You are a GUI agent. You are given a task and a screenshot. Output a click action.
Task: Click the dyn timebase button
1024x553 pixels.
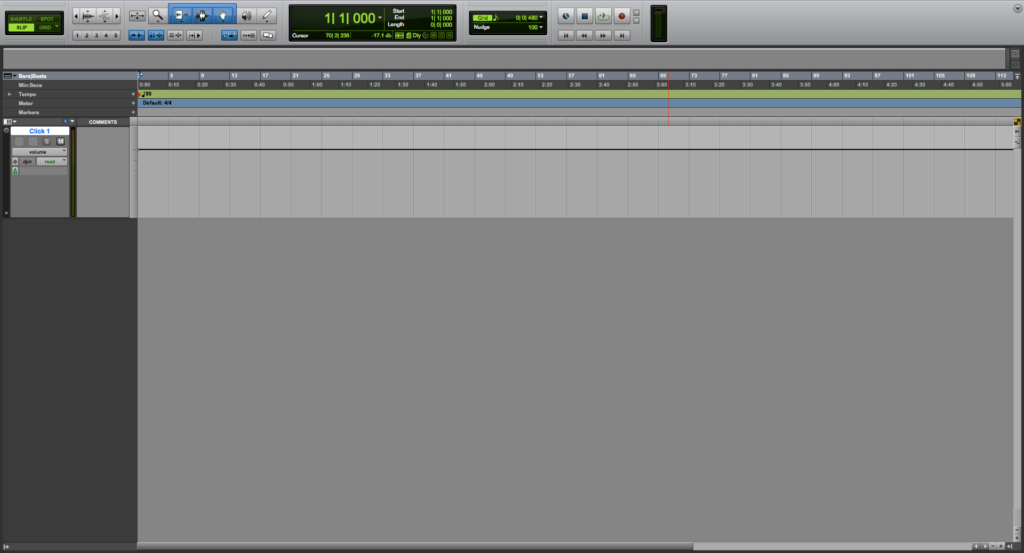coord(27,161)
